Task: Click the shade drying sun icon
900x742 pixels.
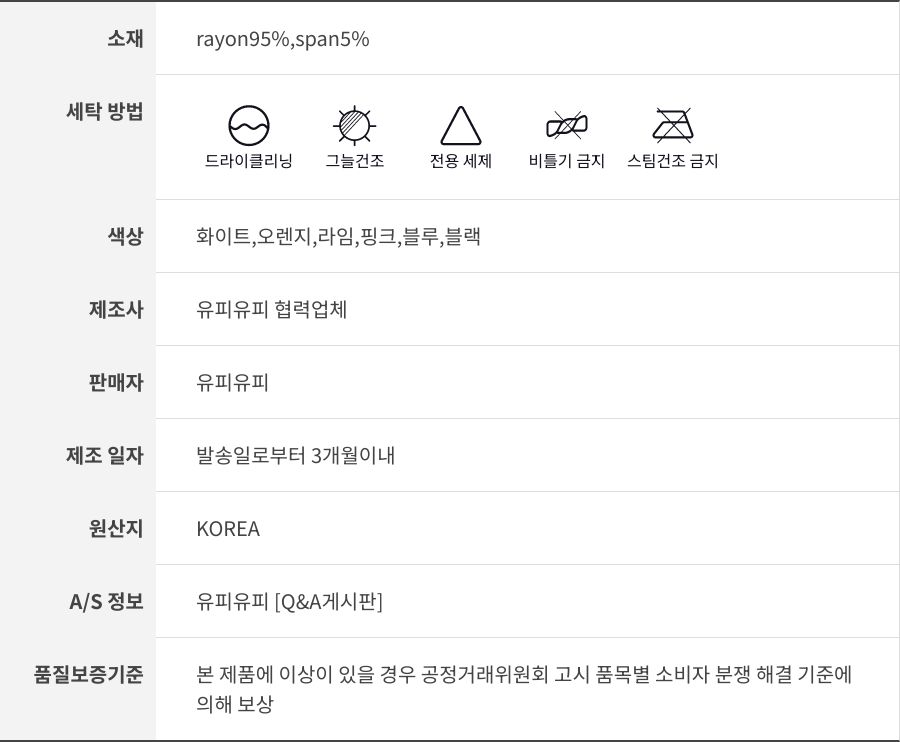Action: coord(354,125)
